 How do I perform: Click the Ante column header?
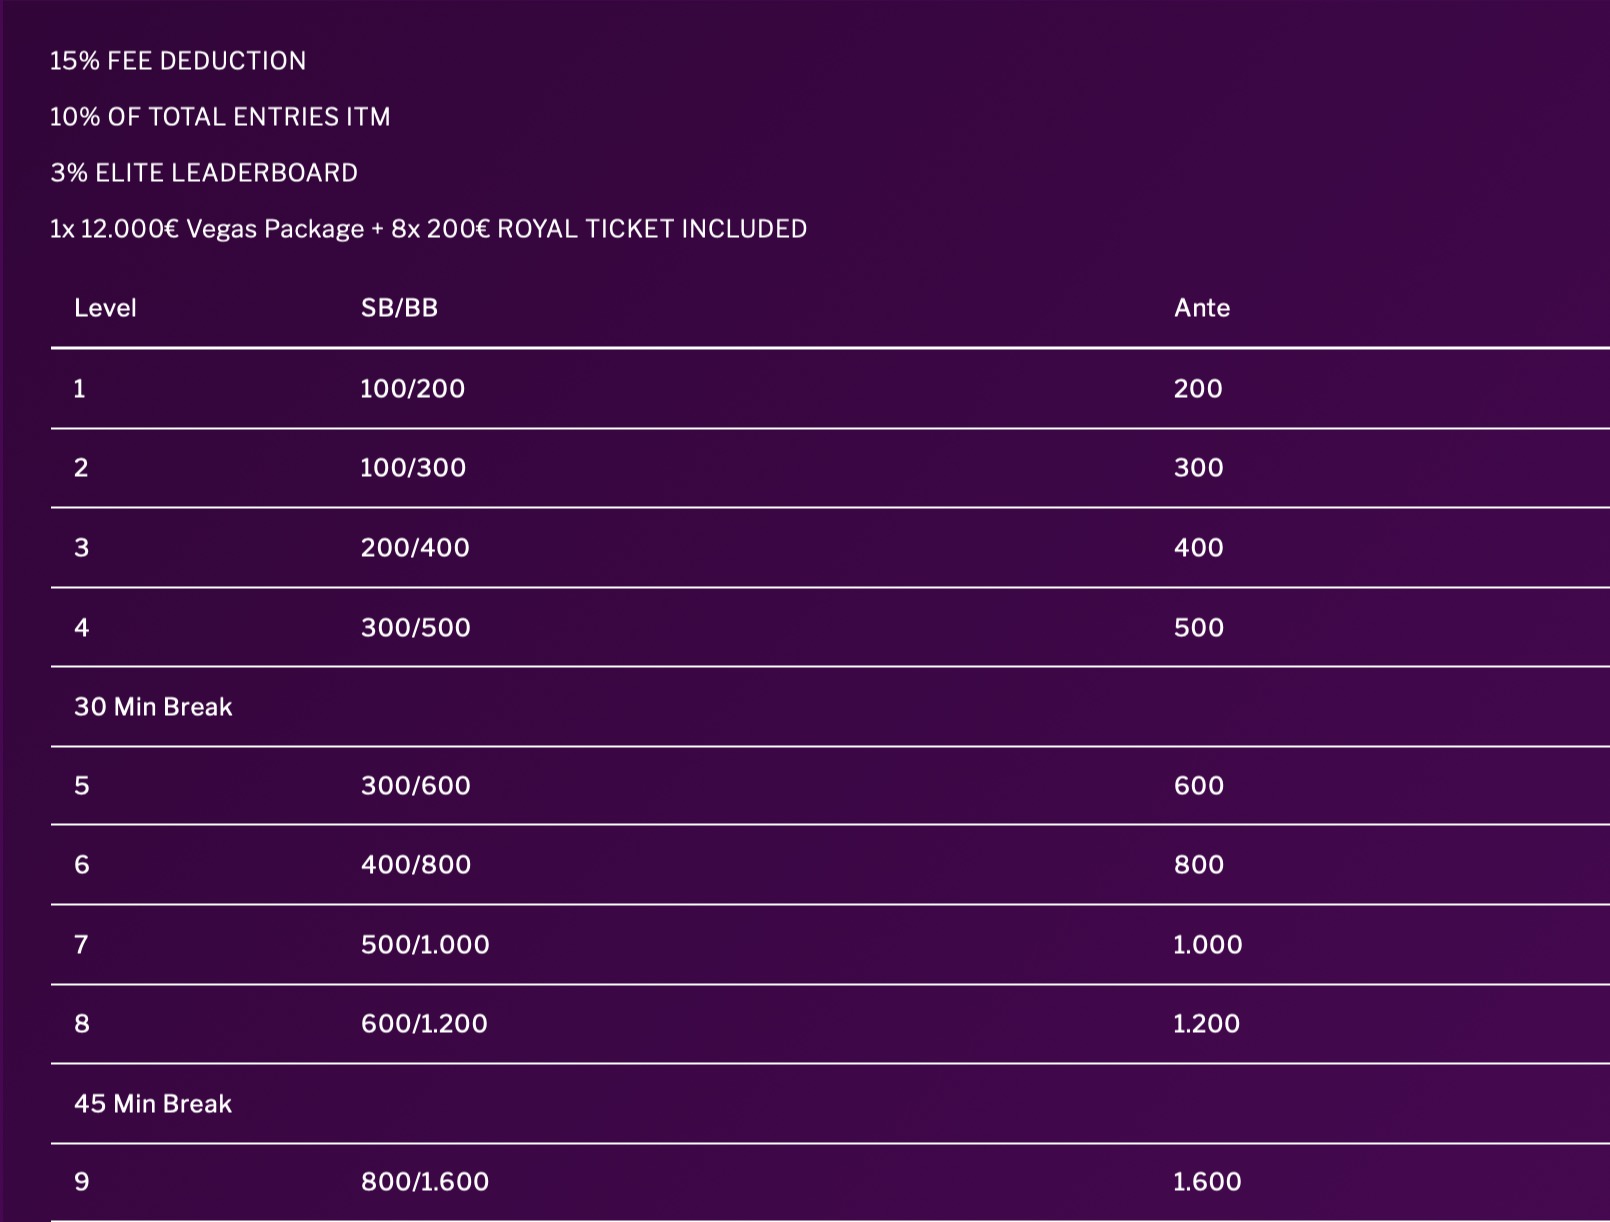(x=1201, y=308)
